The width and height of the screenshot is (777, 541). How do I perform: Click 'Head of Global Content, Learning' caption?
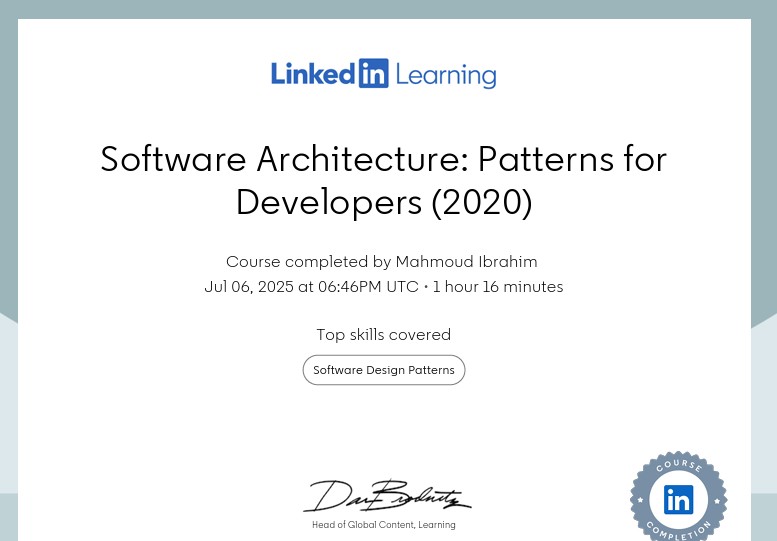point(384,525)
